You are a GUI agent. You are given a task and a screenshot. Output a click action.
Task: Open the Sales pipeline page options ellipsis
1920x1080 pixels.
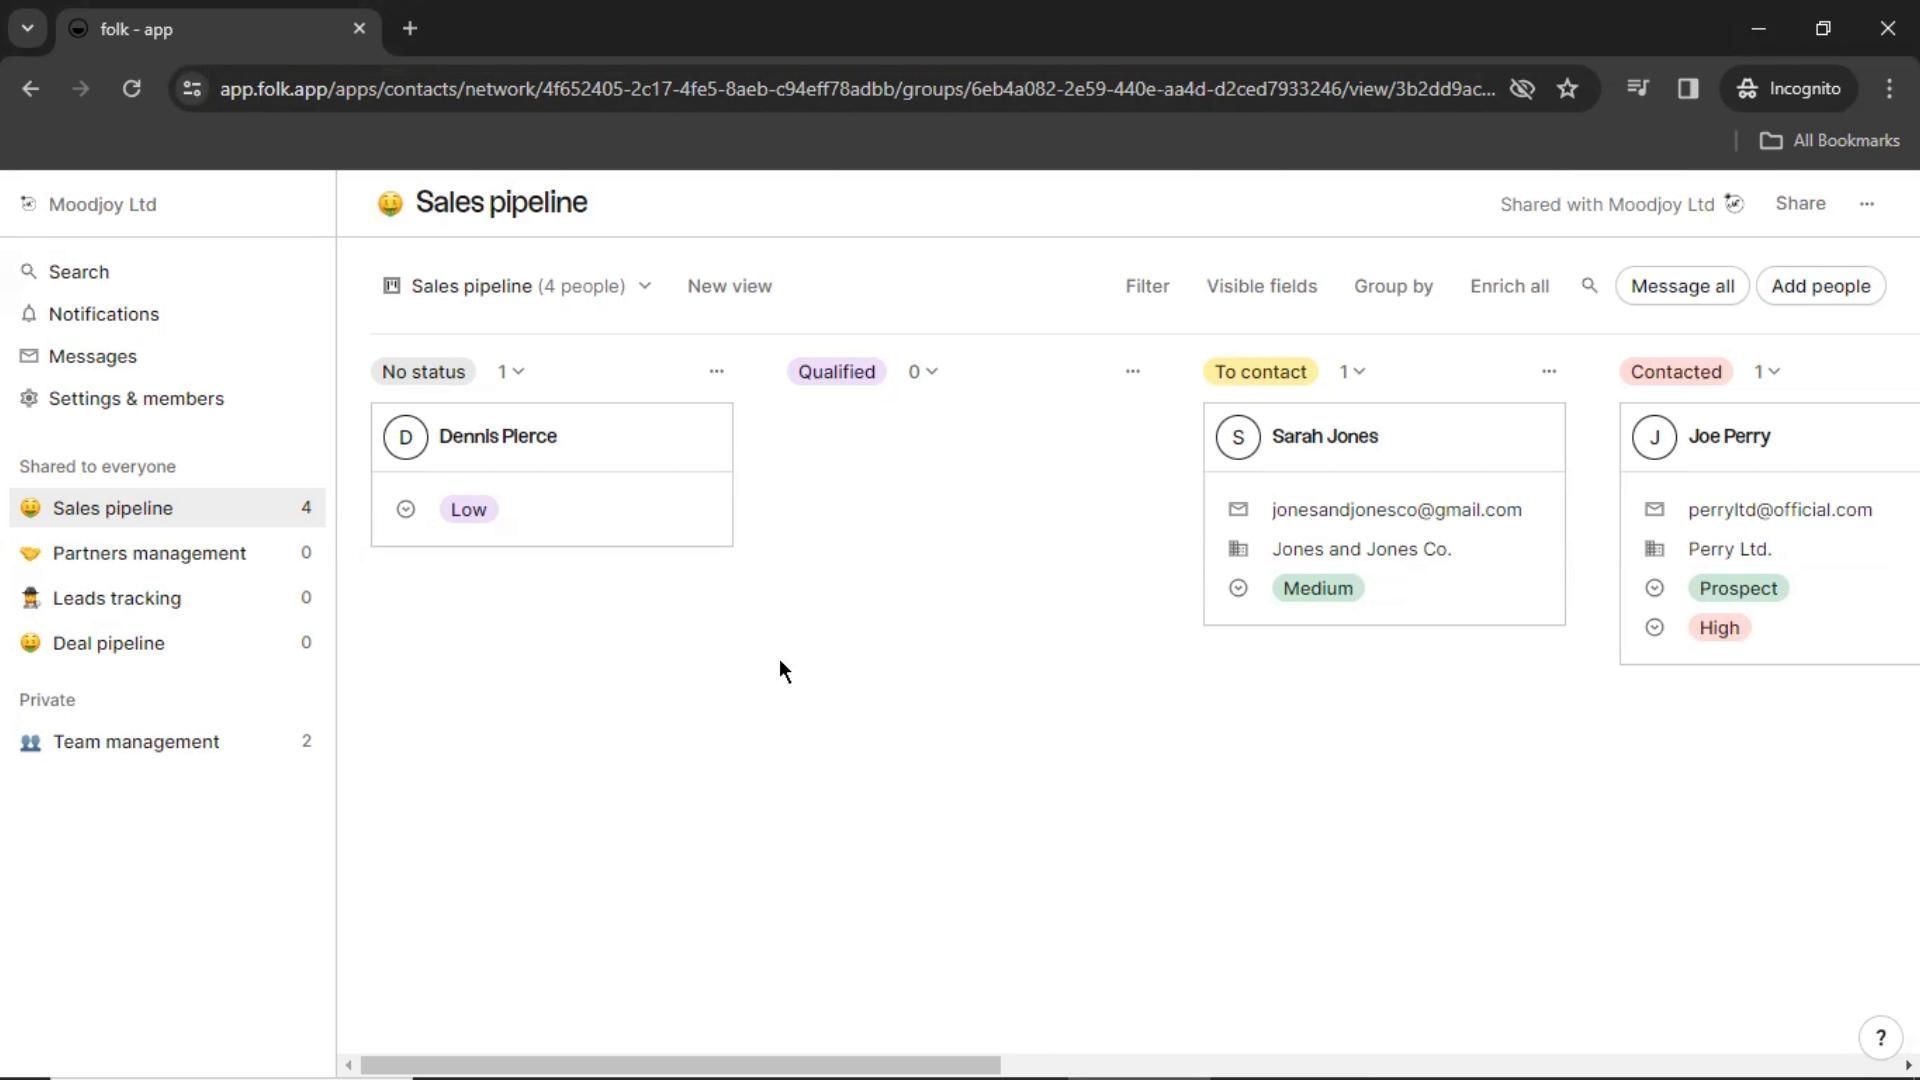(x=1867, y=204)
